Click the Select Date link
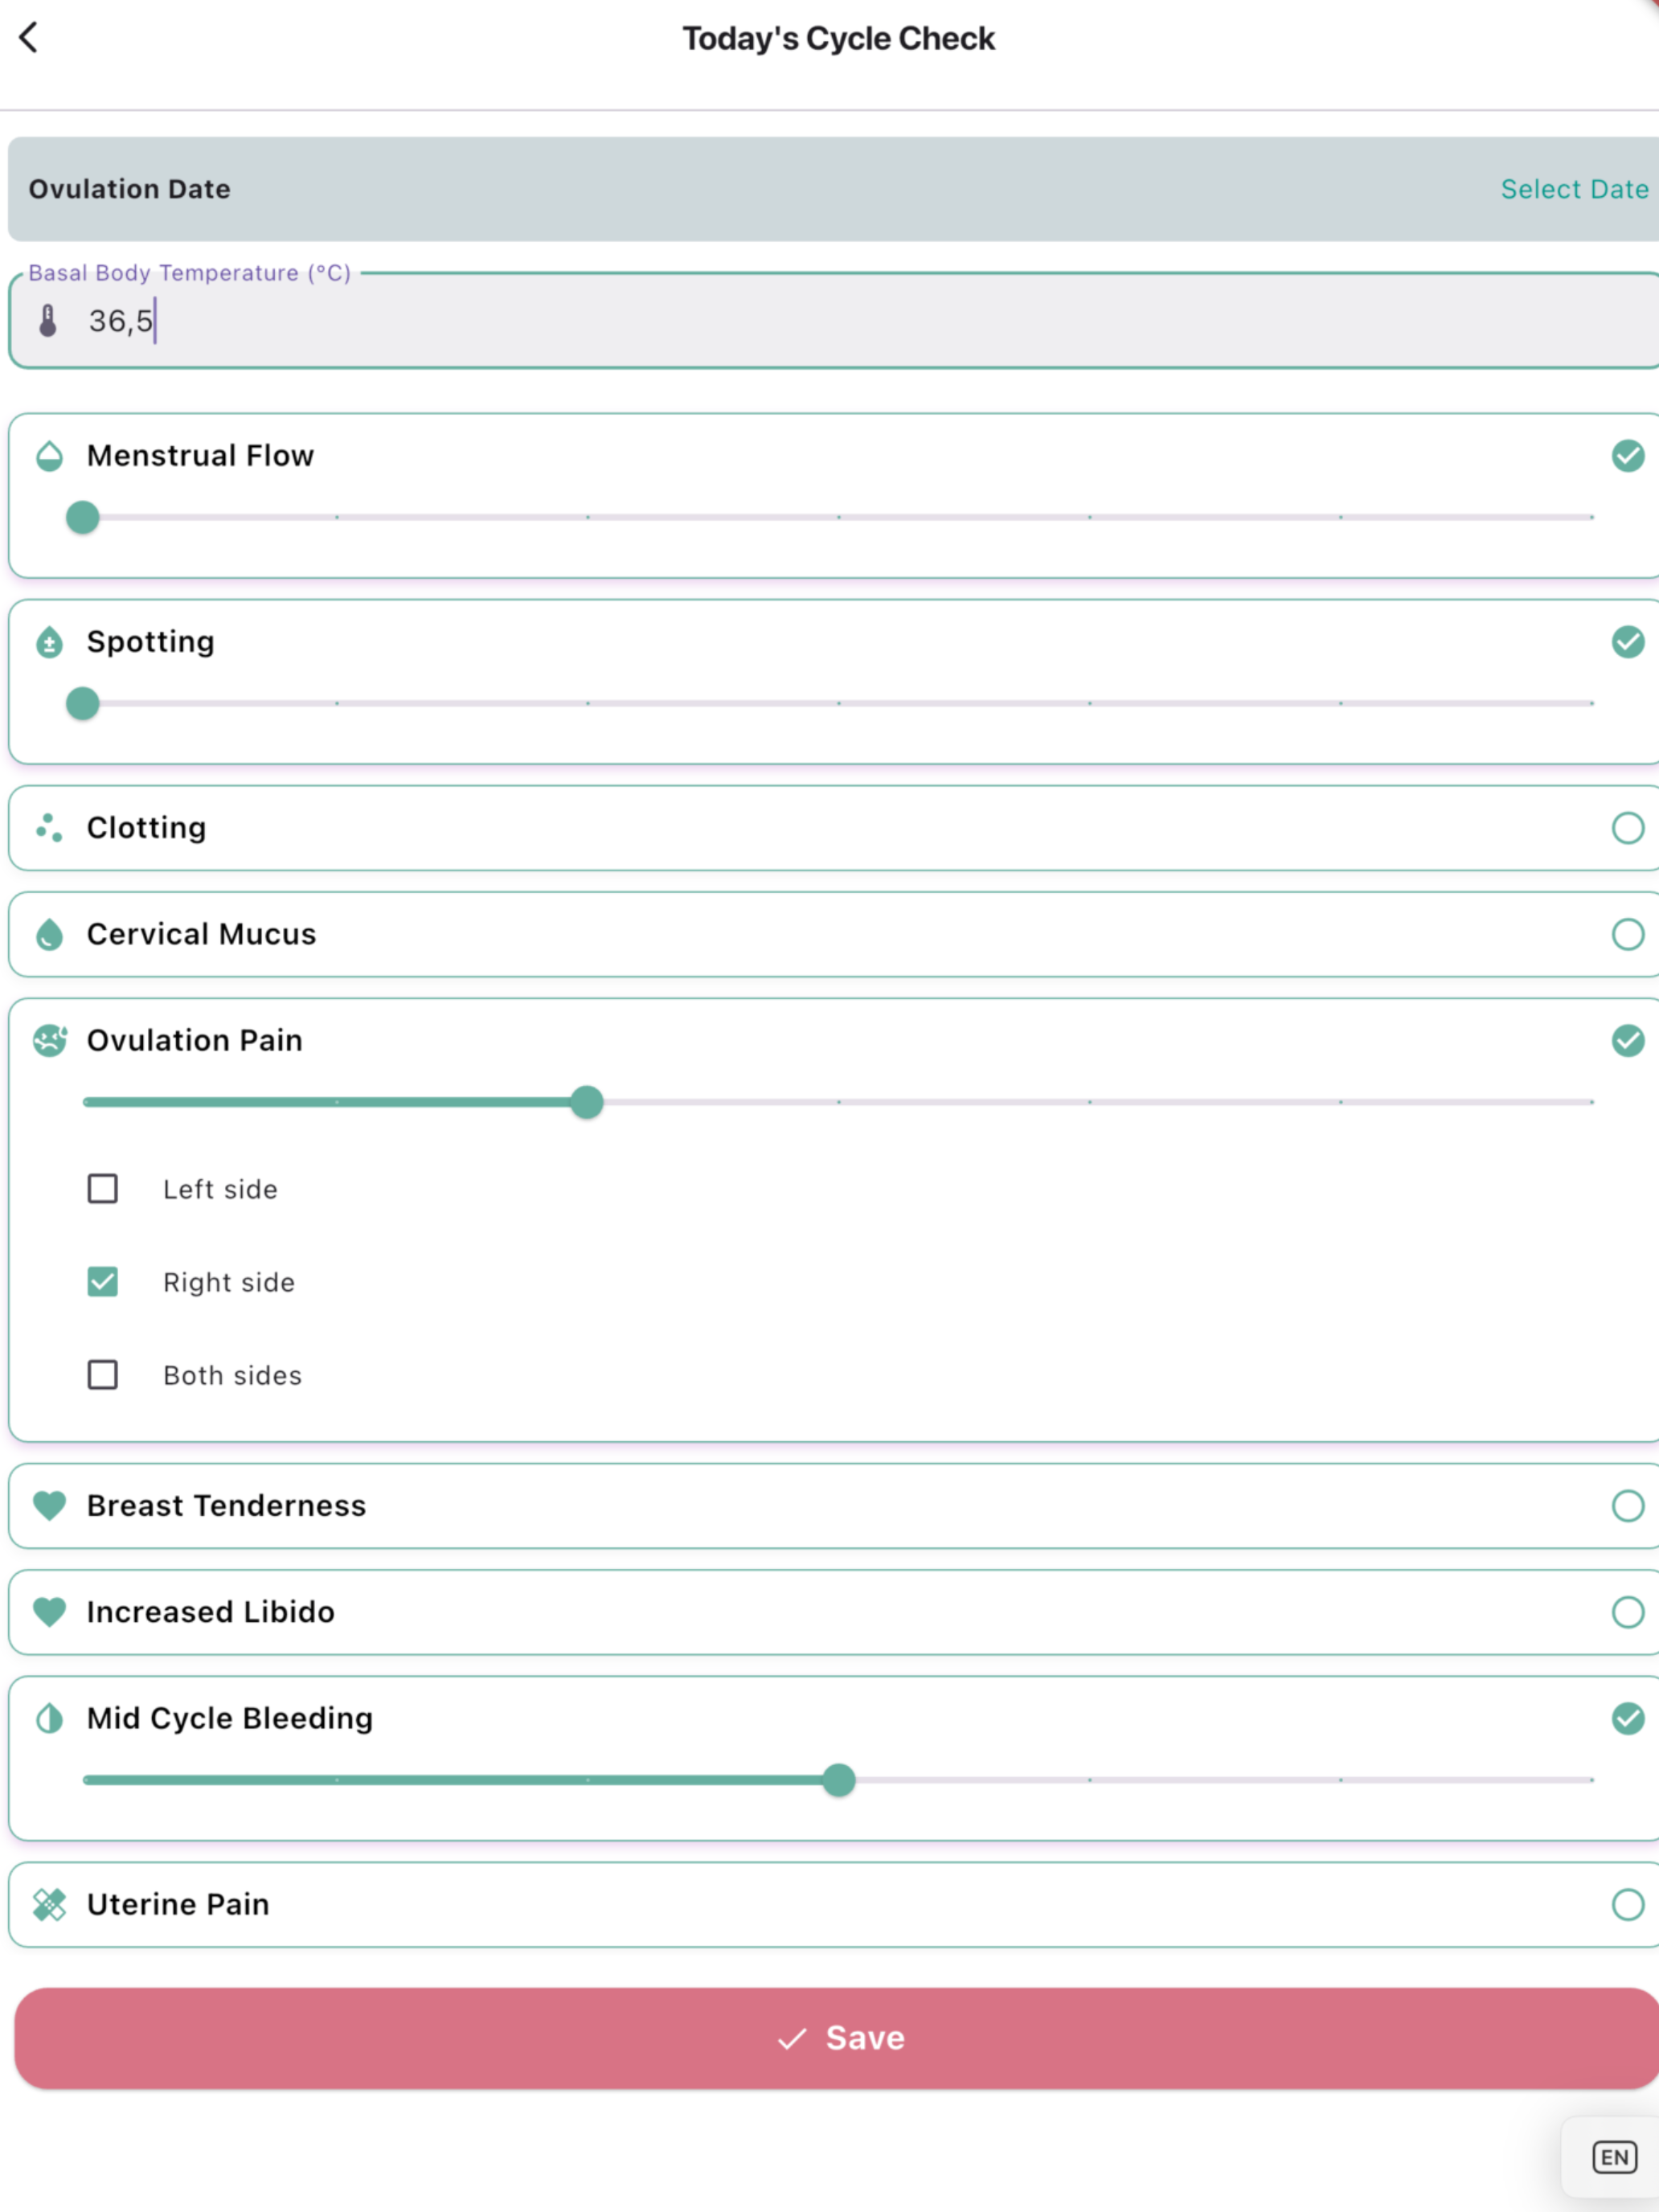 coord(1573,189)
